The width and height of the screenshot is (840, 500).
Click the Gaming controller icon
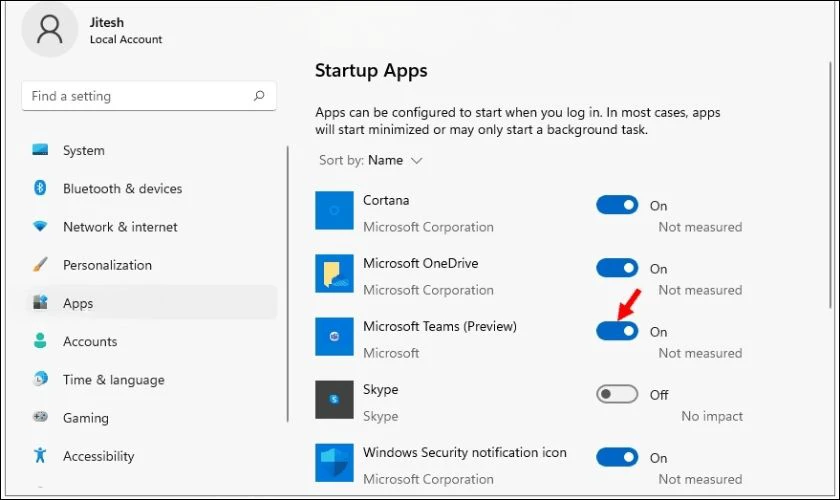[40, 417]
